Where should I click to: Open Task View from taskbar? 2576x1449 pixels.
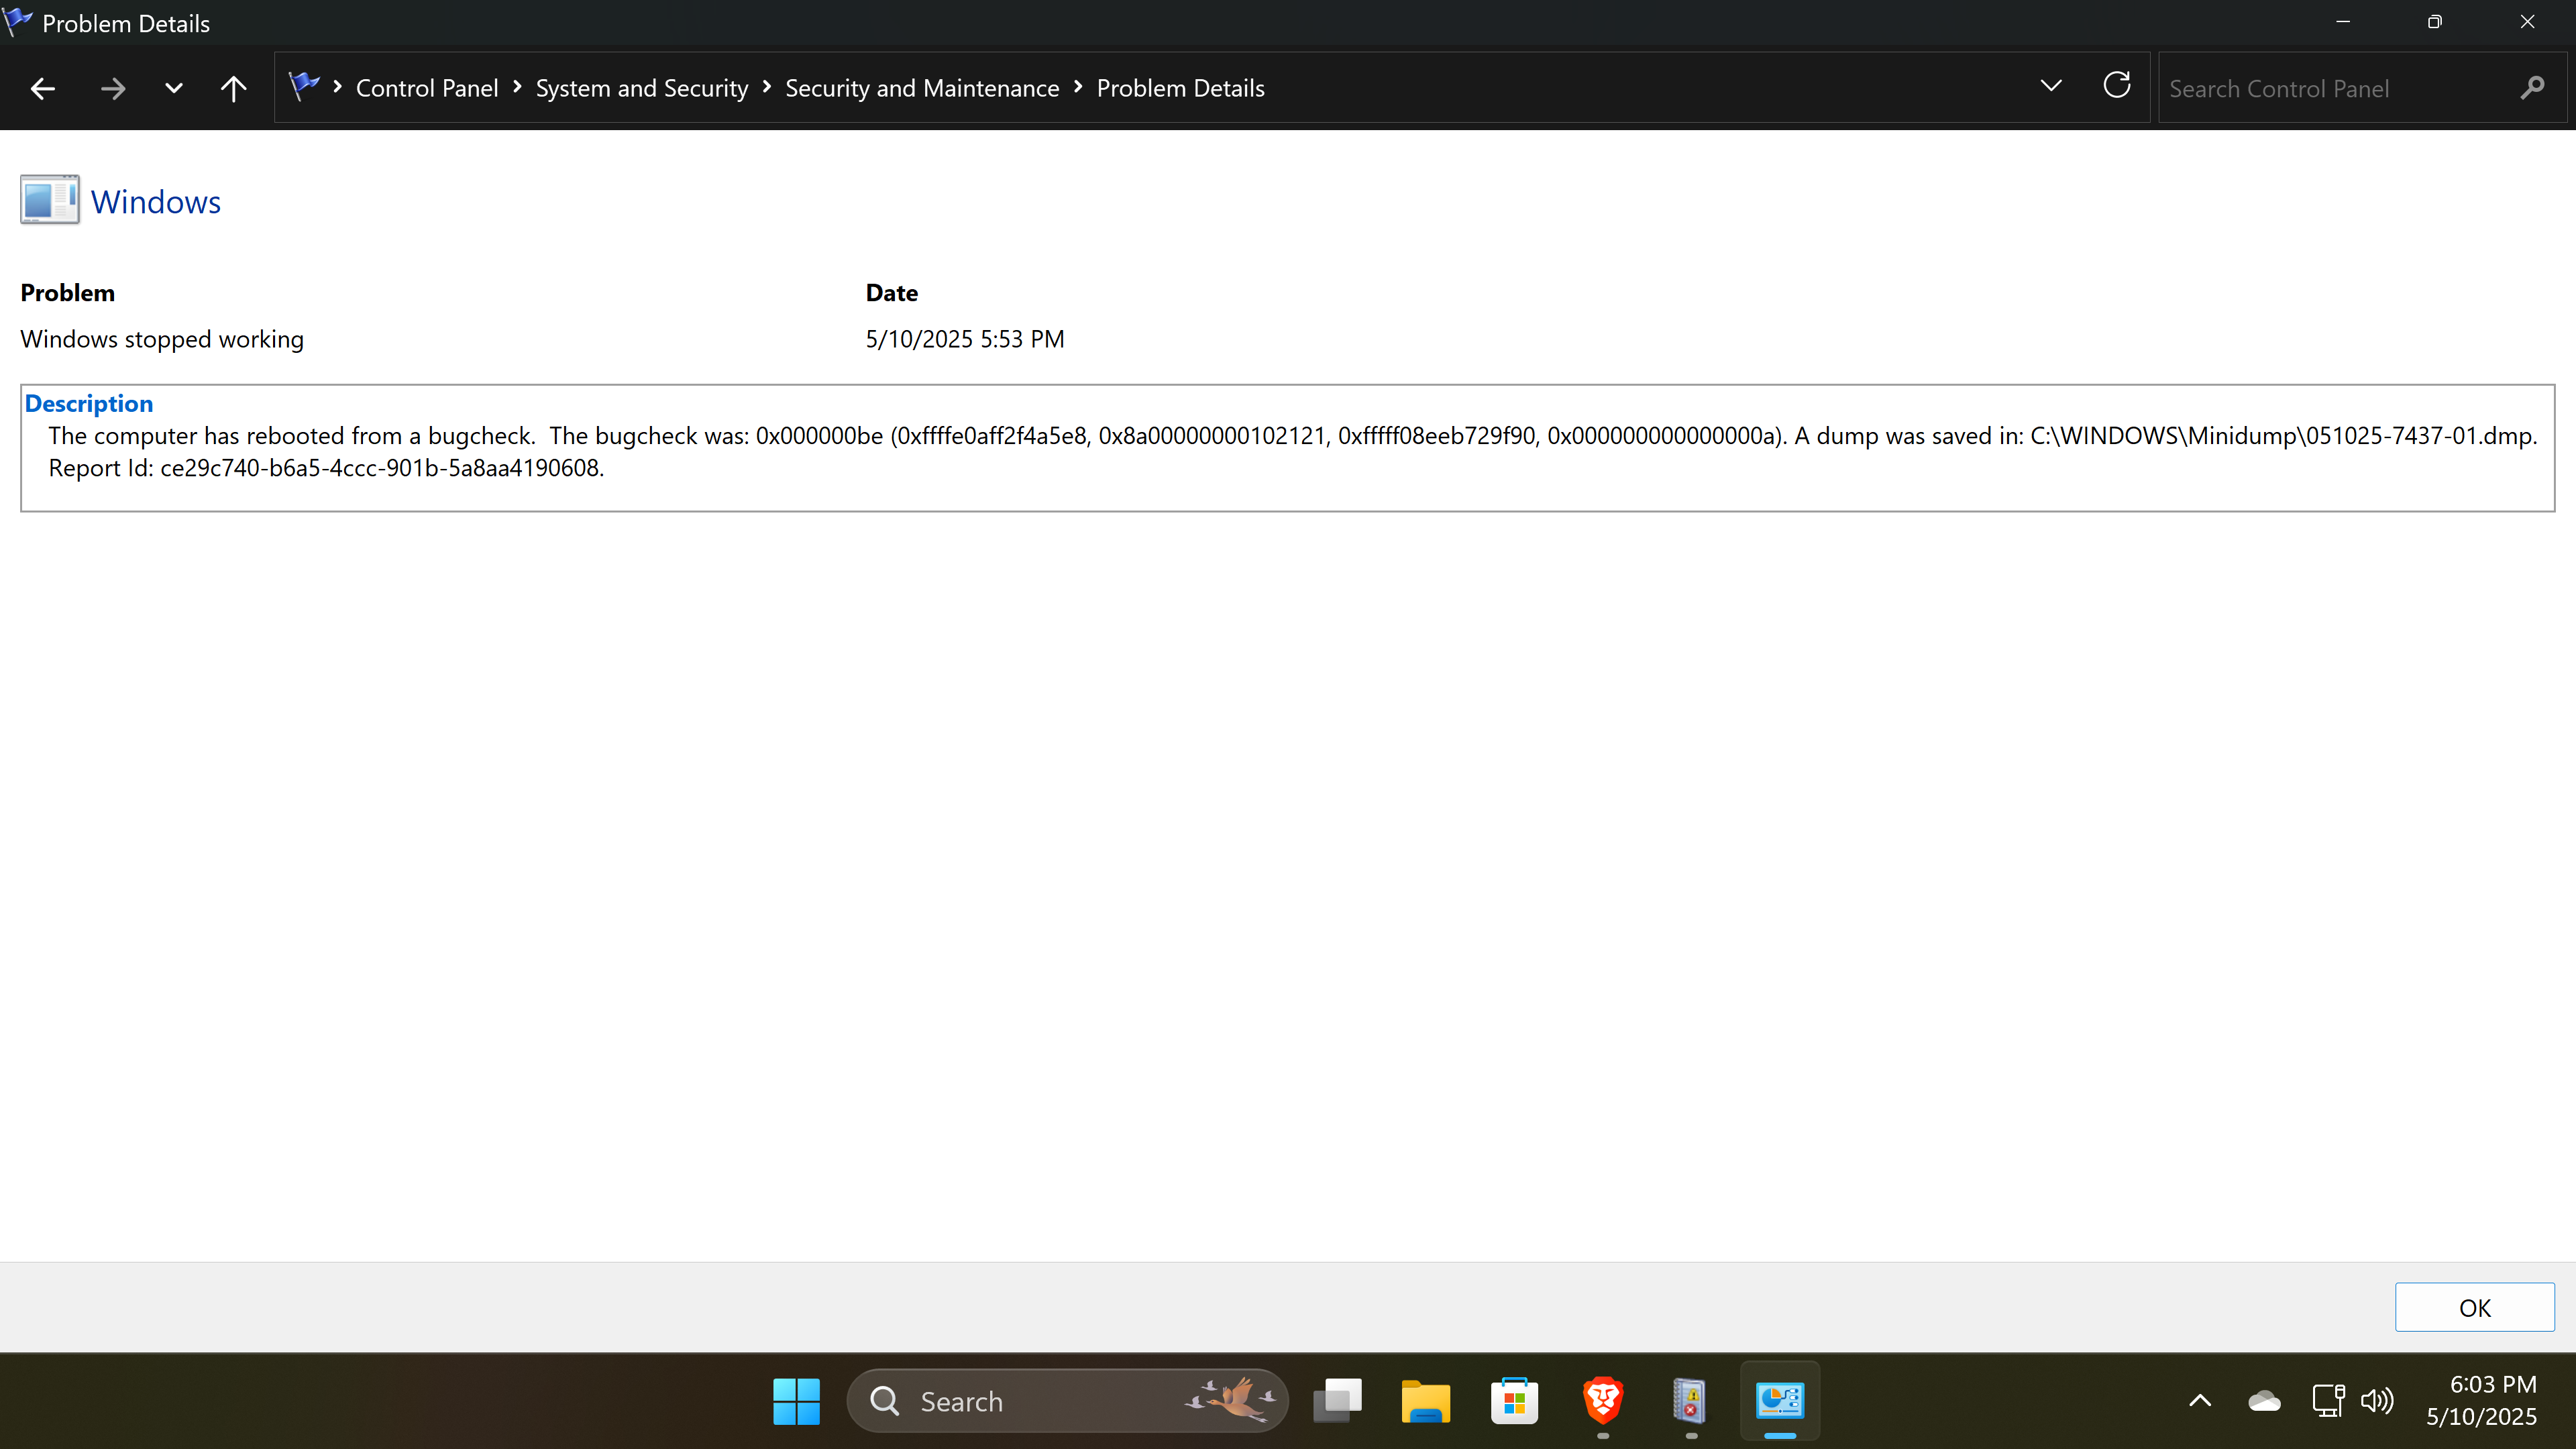click(1337, 1401)
